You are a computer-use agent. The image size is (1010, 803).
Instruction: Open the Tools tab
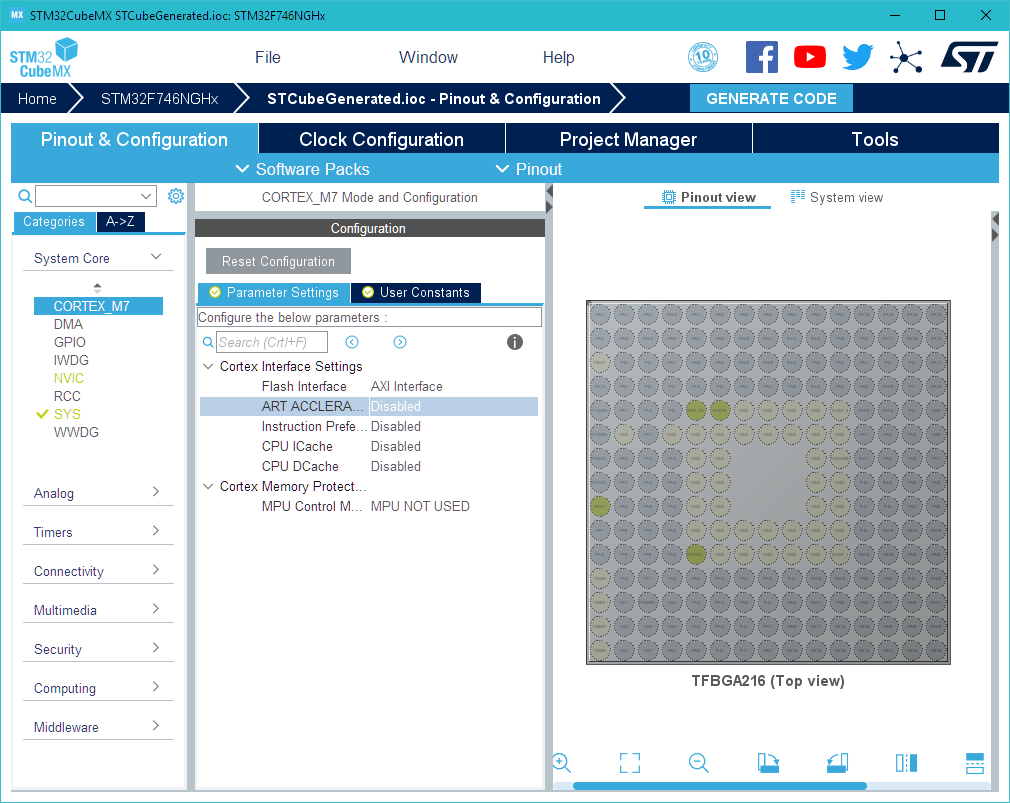(875, 139)
